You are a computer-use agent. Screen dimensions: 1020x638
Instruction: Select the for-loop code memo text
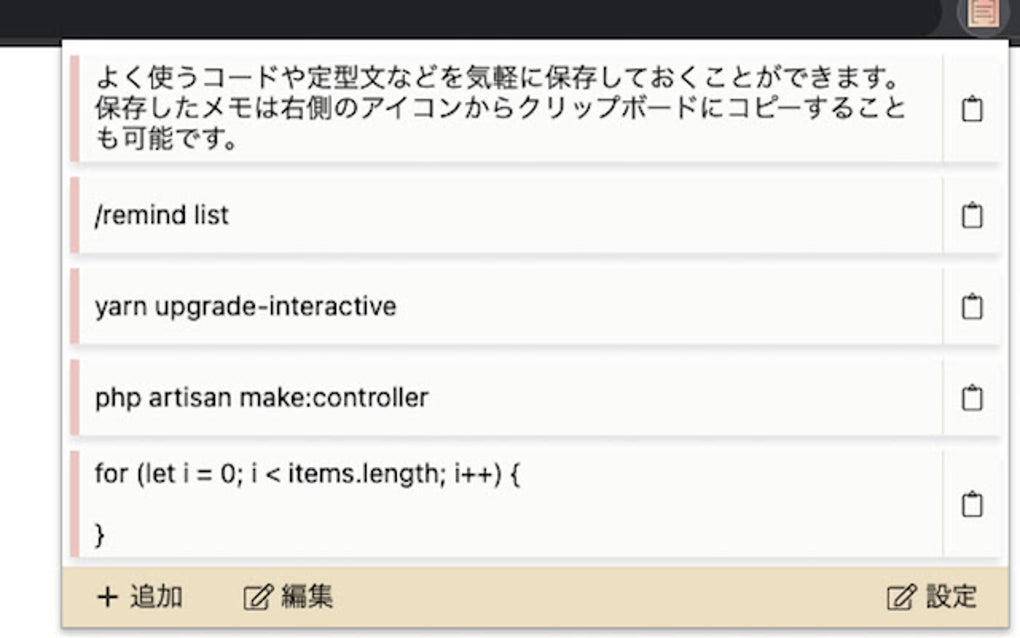click(x=308, y=475)
